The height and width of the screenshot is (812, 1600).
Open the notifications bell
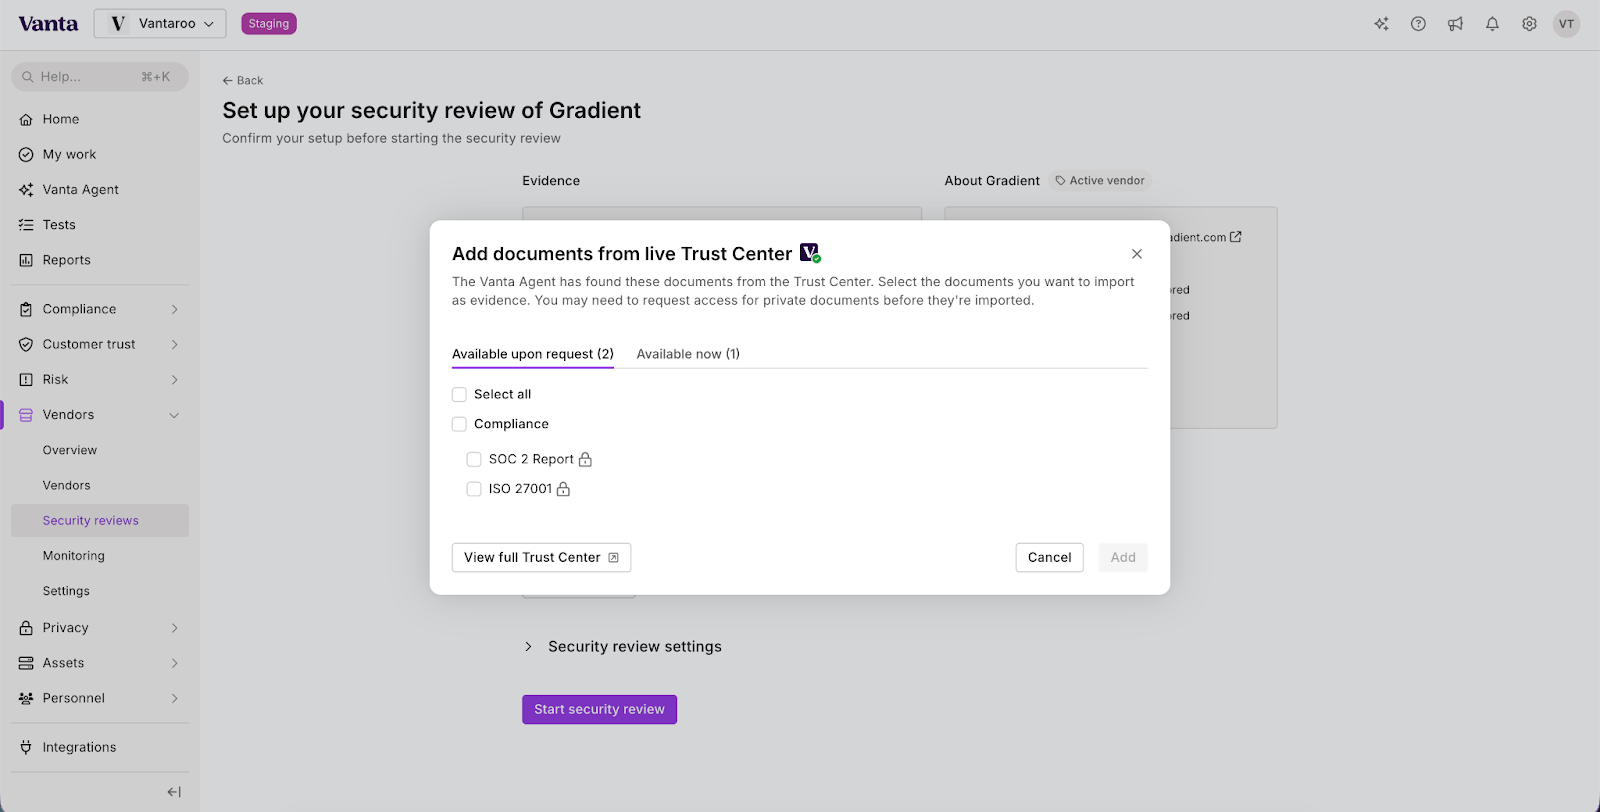(x=1492, y=24)
